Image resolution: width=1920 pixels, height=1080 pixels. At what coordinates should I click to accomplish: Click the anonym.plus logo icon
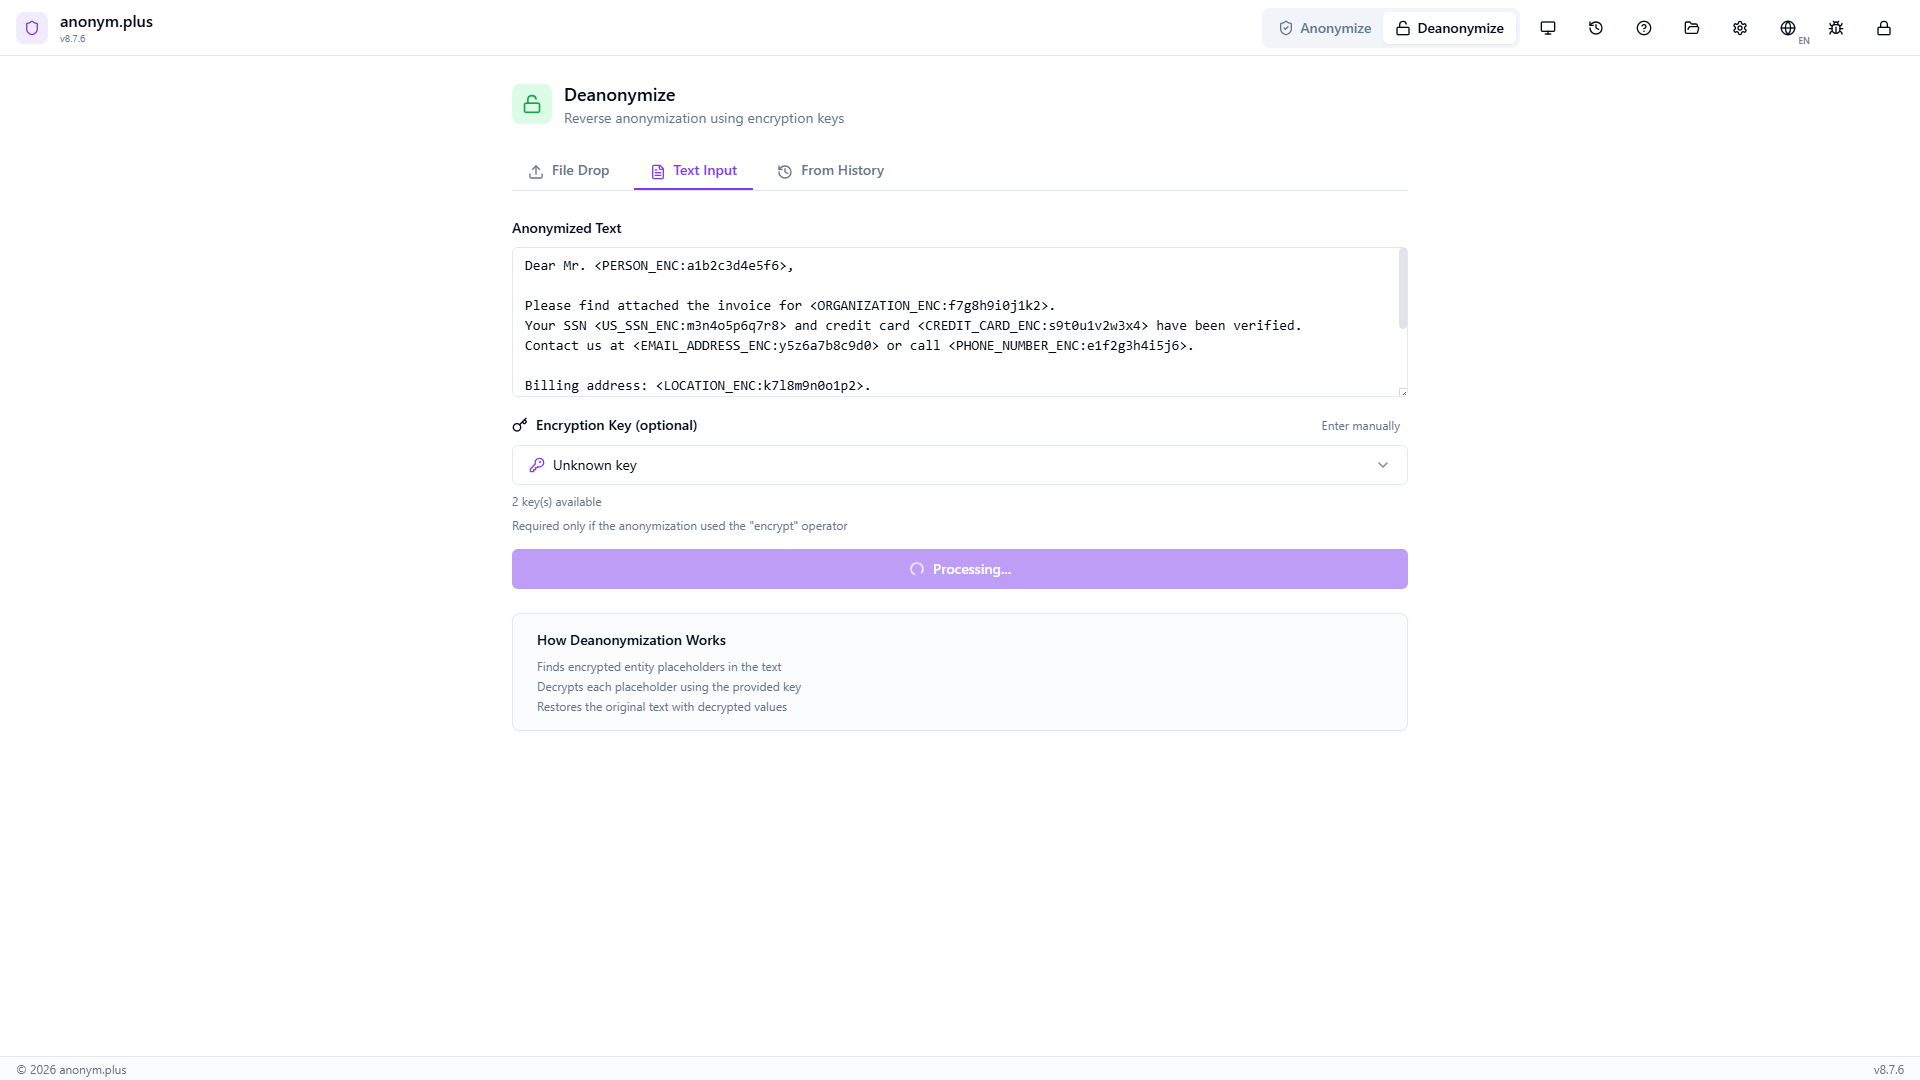32,27
